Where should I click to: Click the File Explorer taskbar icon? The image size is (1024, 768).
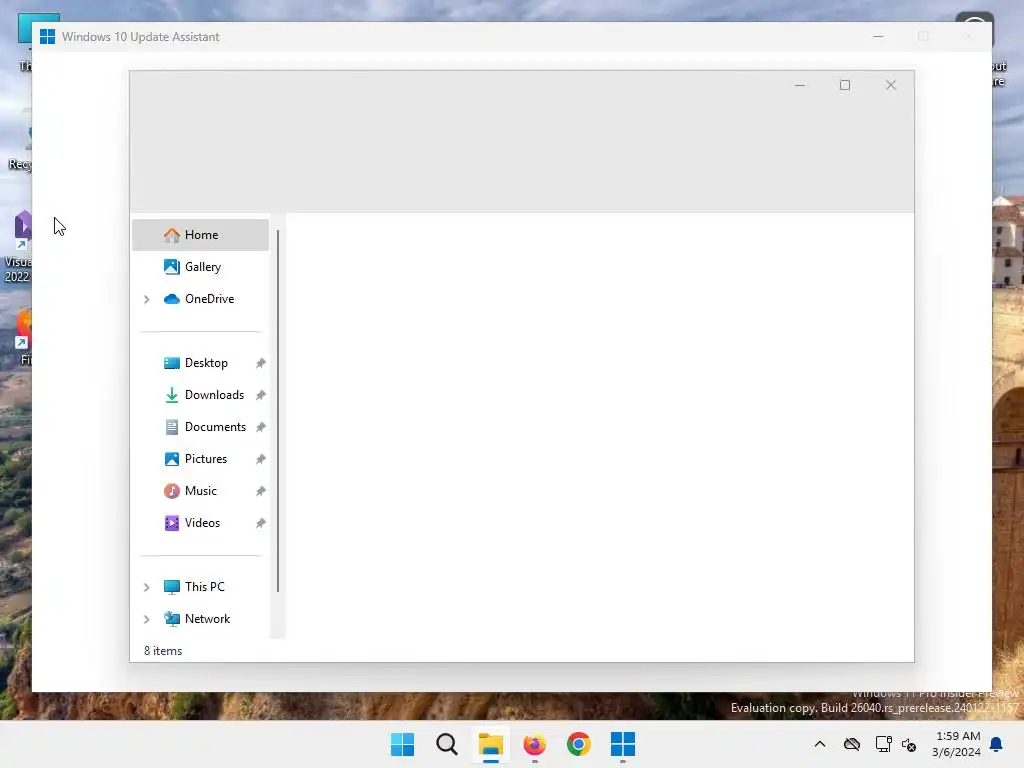490,744
